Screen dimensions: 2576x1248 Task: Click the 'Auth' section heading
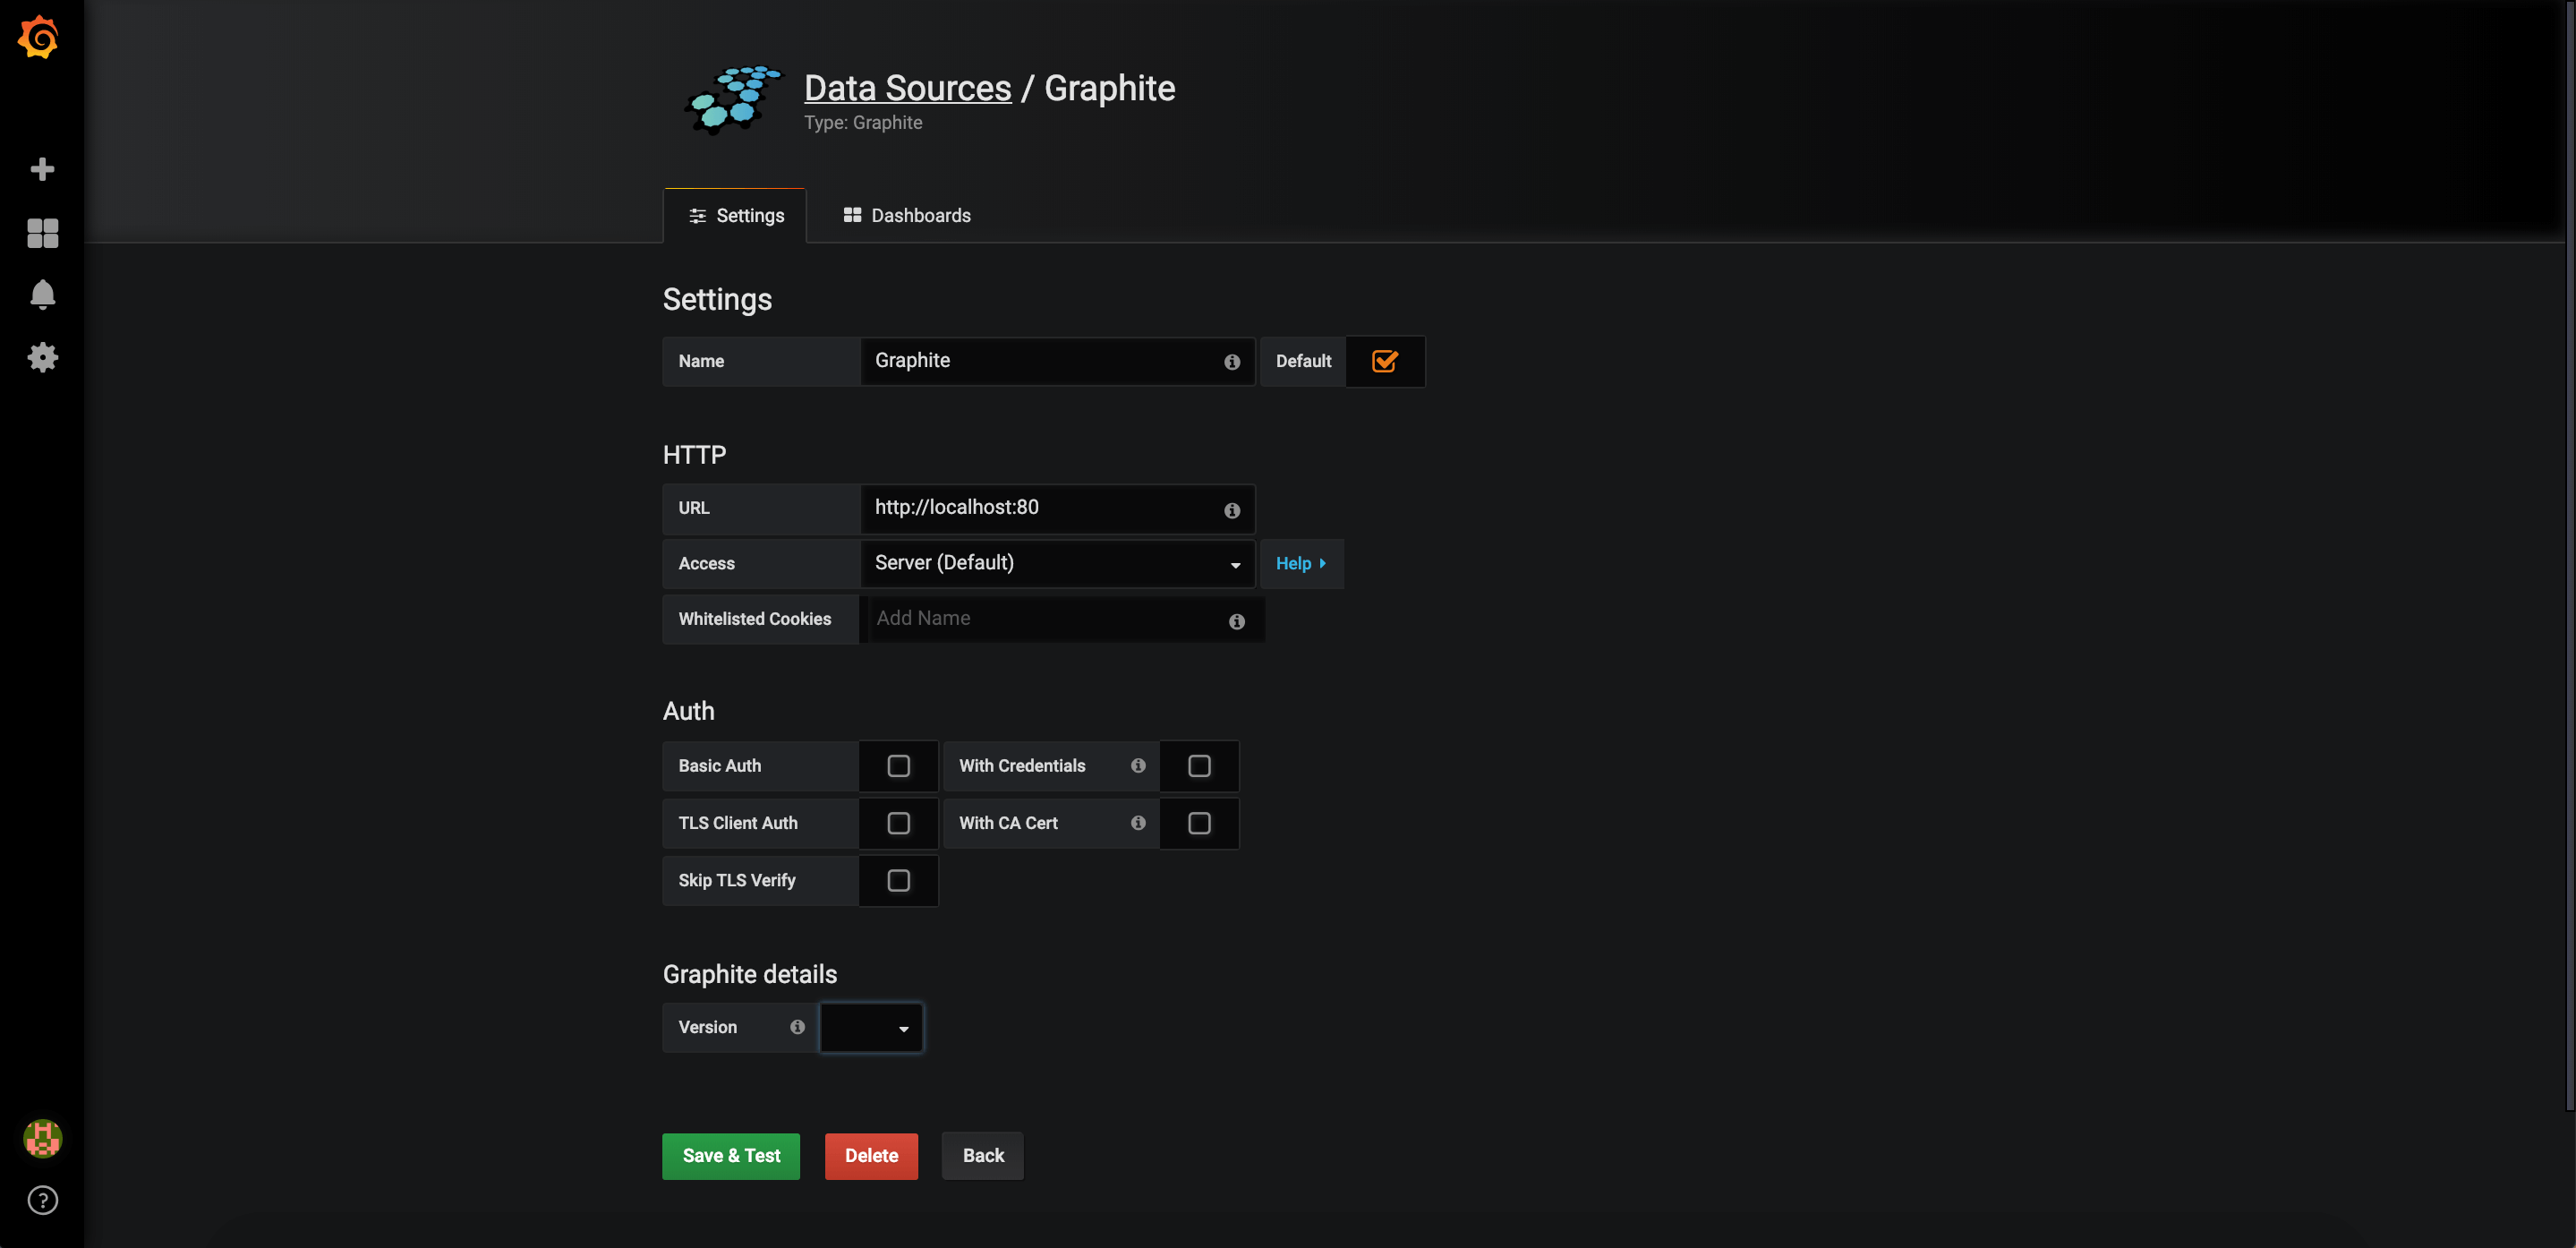coord(688,711)
